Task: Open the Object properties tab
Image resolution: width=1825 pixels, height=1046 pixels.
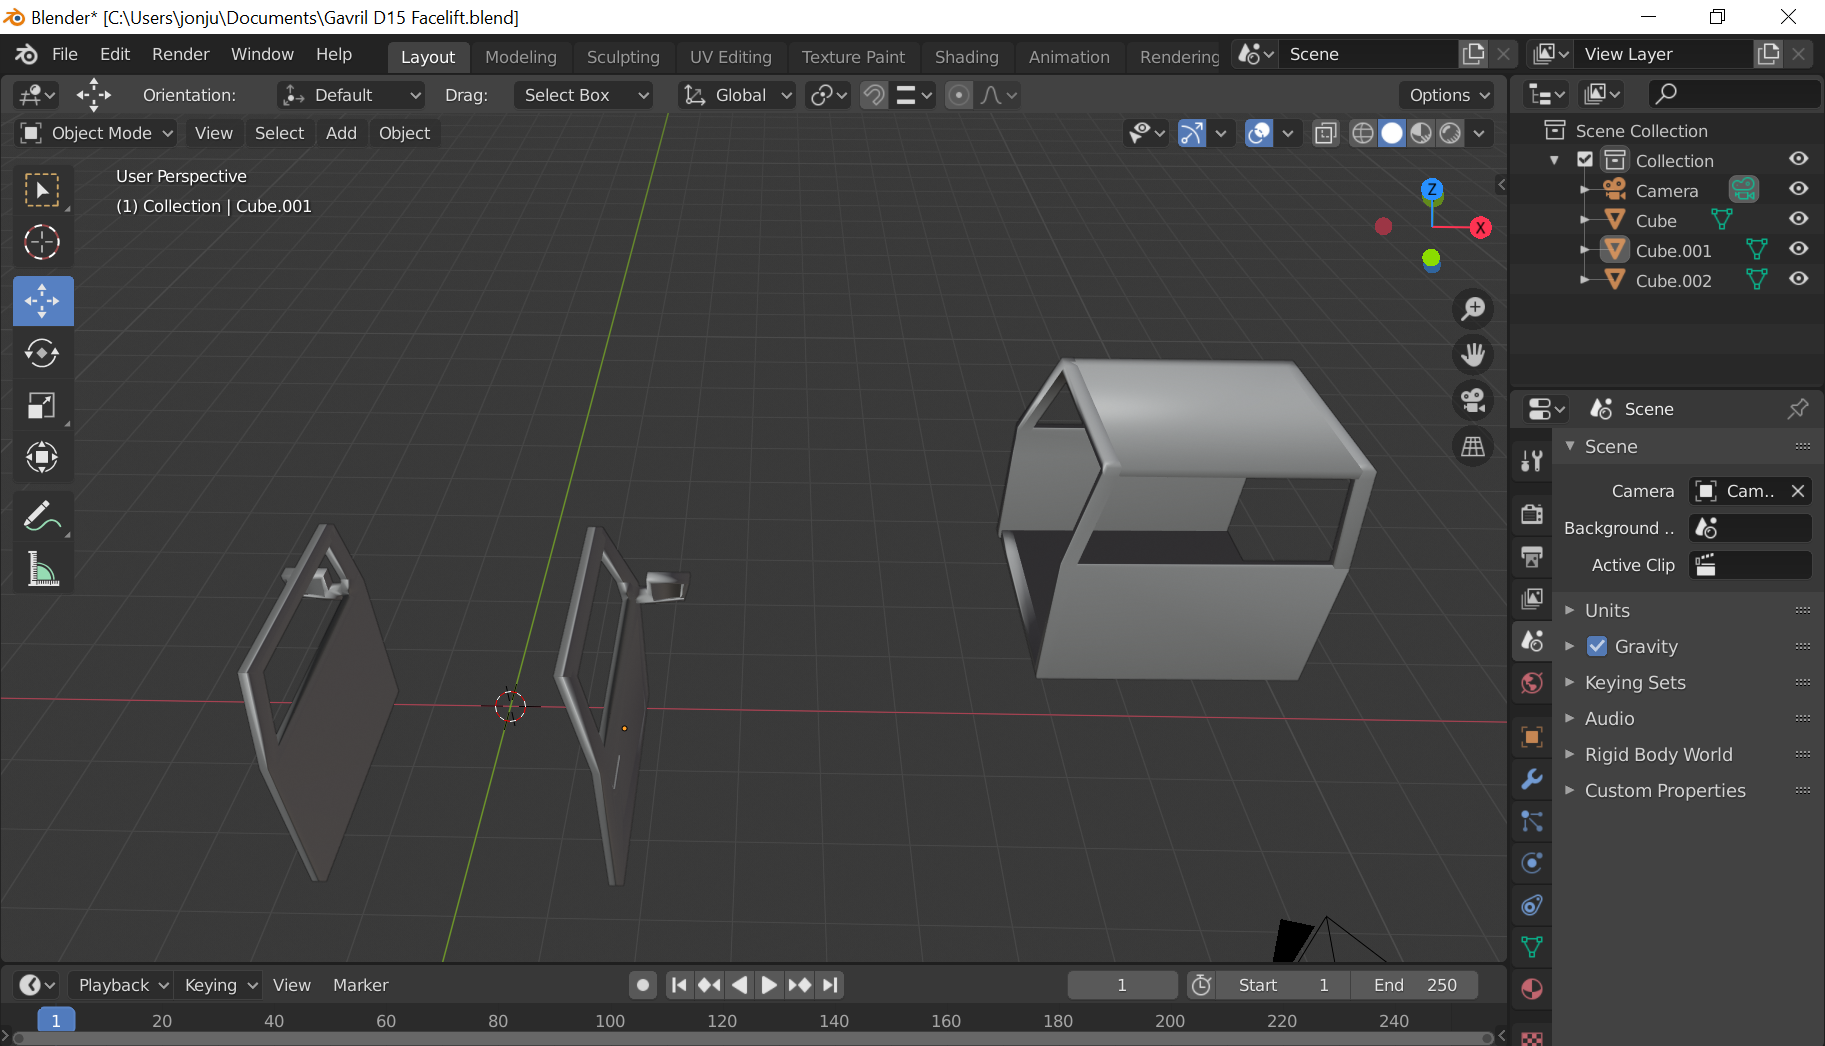Action: pos(1532,737)
